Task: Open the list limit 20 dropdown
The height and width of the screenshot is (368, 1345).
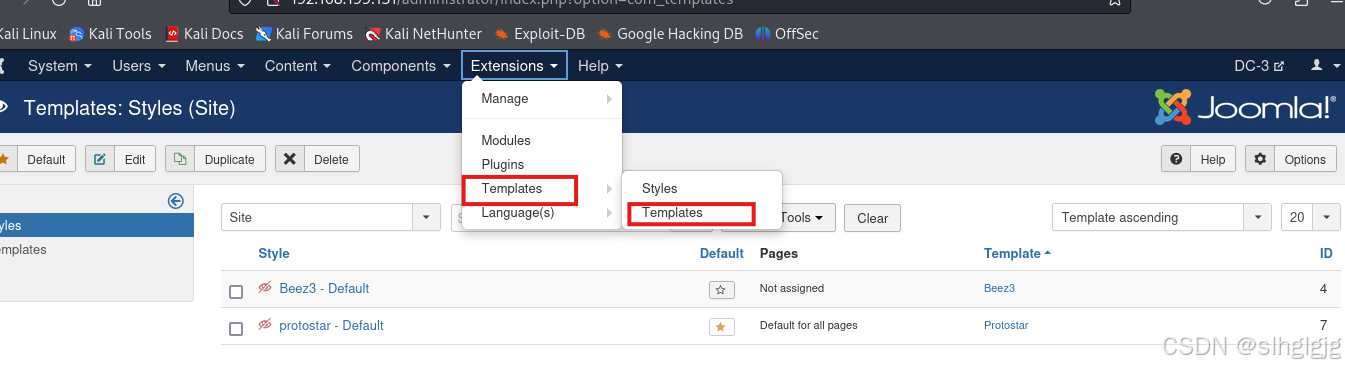Action: pyautogui.click(x=1310, y=217)
